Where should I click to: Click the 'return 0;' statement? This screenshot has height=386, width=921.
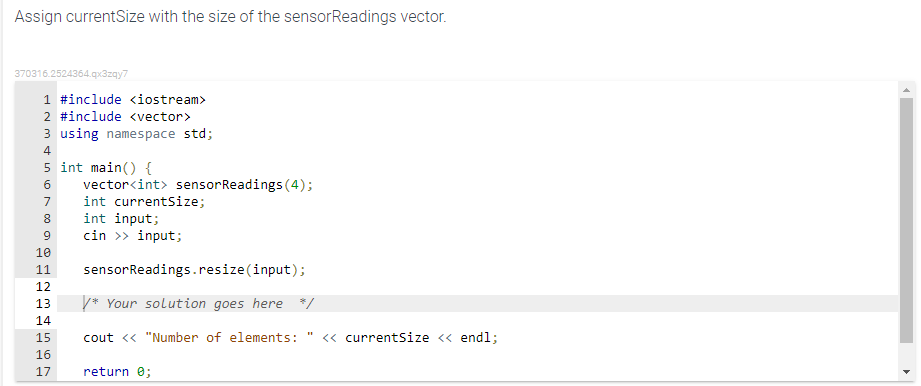(117, 372)
